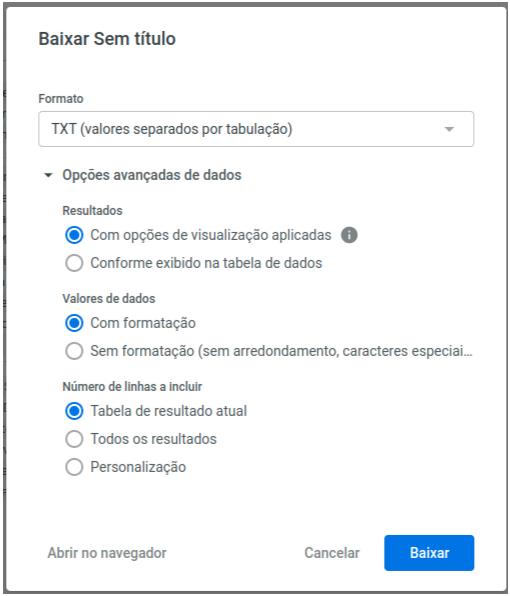Screen dimensions: 510x596
Task: Click the Cancelar button
Action: coord(332,553)
